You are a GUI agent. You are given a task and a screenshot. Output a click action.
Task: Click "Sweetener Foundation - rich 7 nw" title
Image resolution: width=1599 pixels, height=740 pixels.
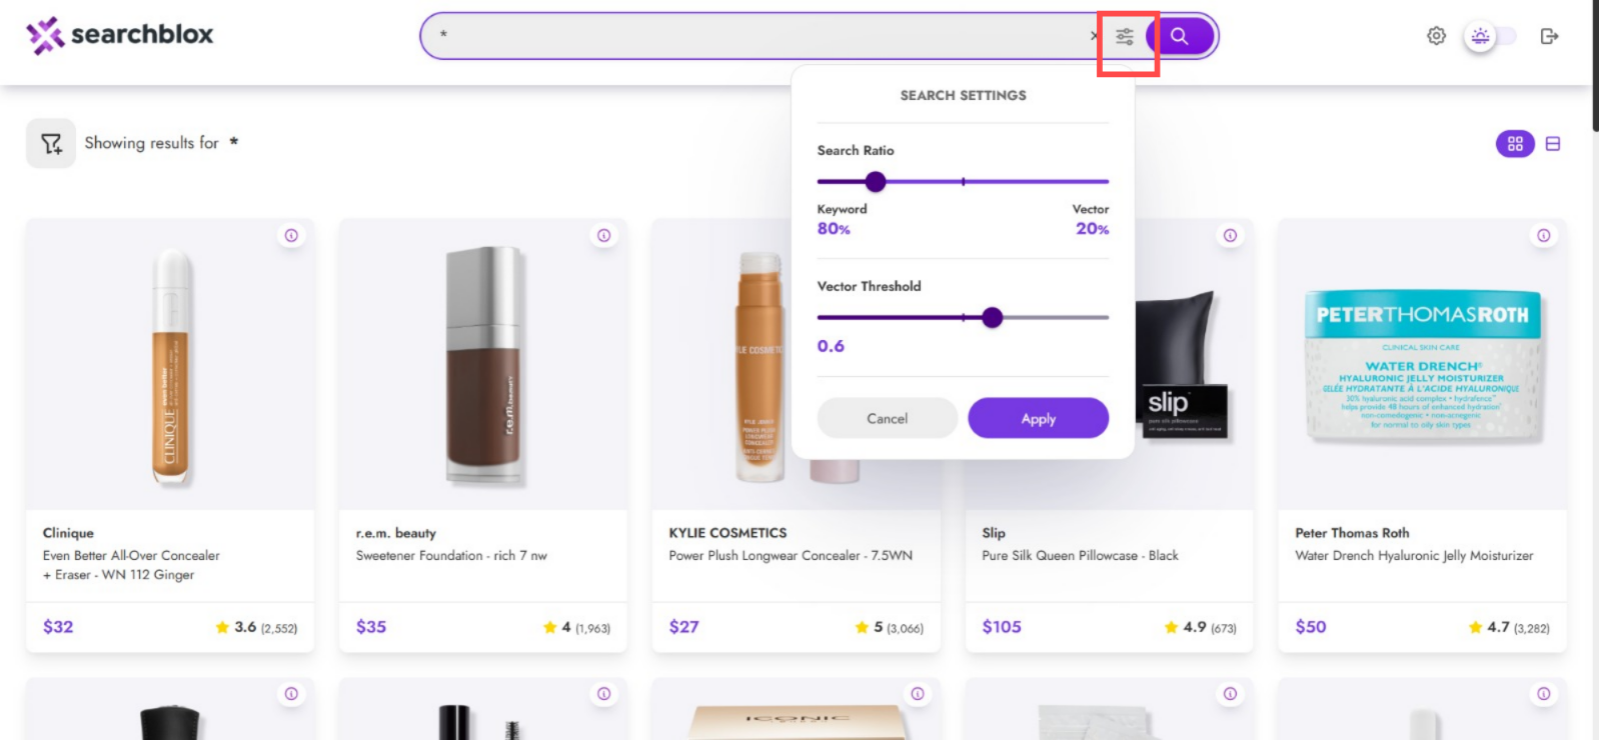point(451,556)
